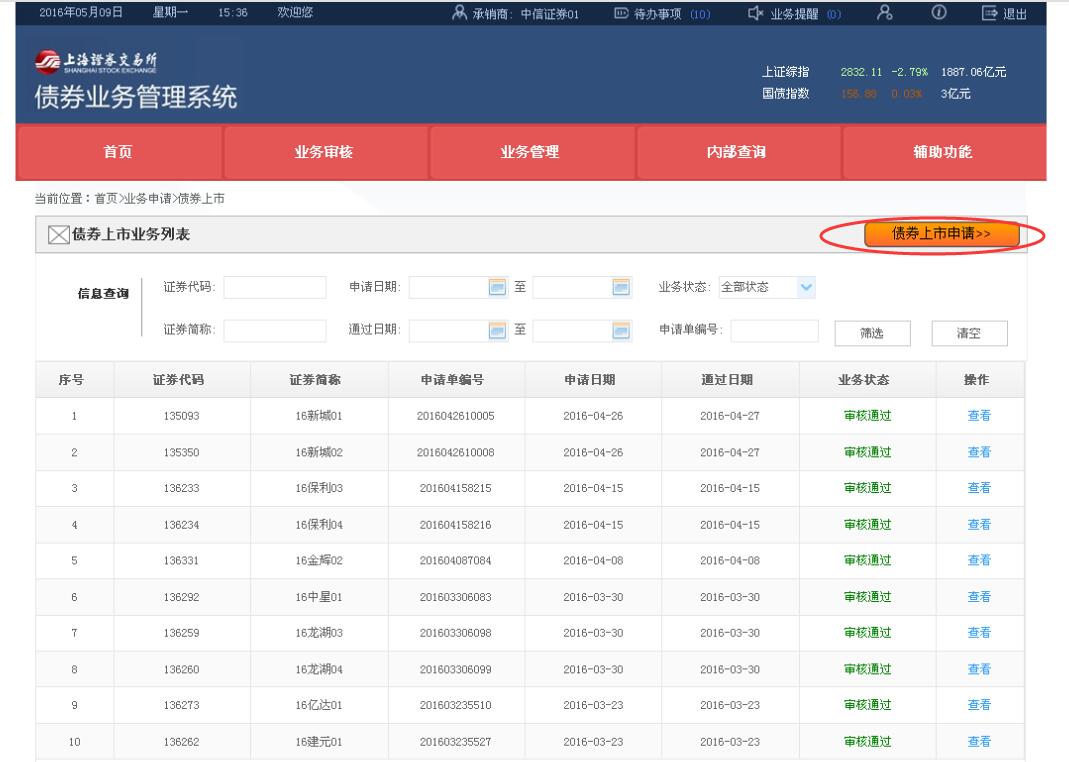Open calendar for 通过日期 start date
The width and height of the screenshot is (1069, 762).
point(498,331)
